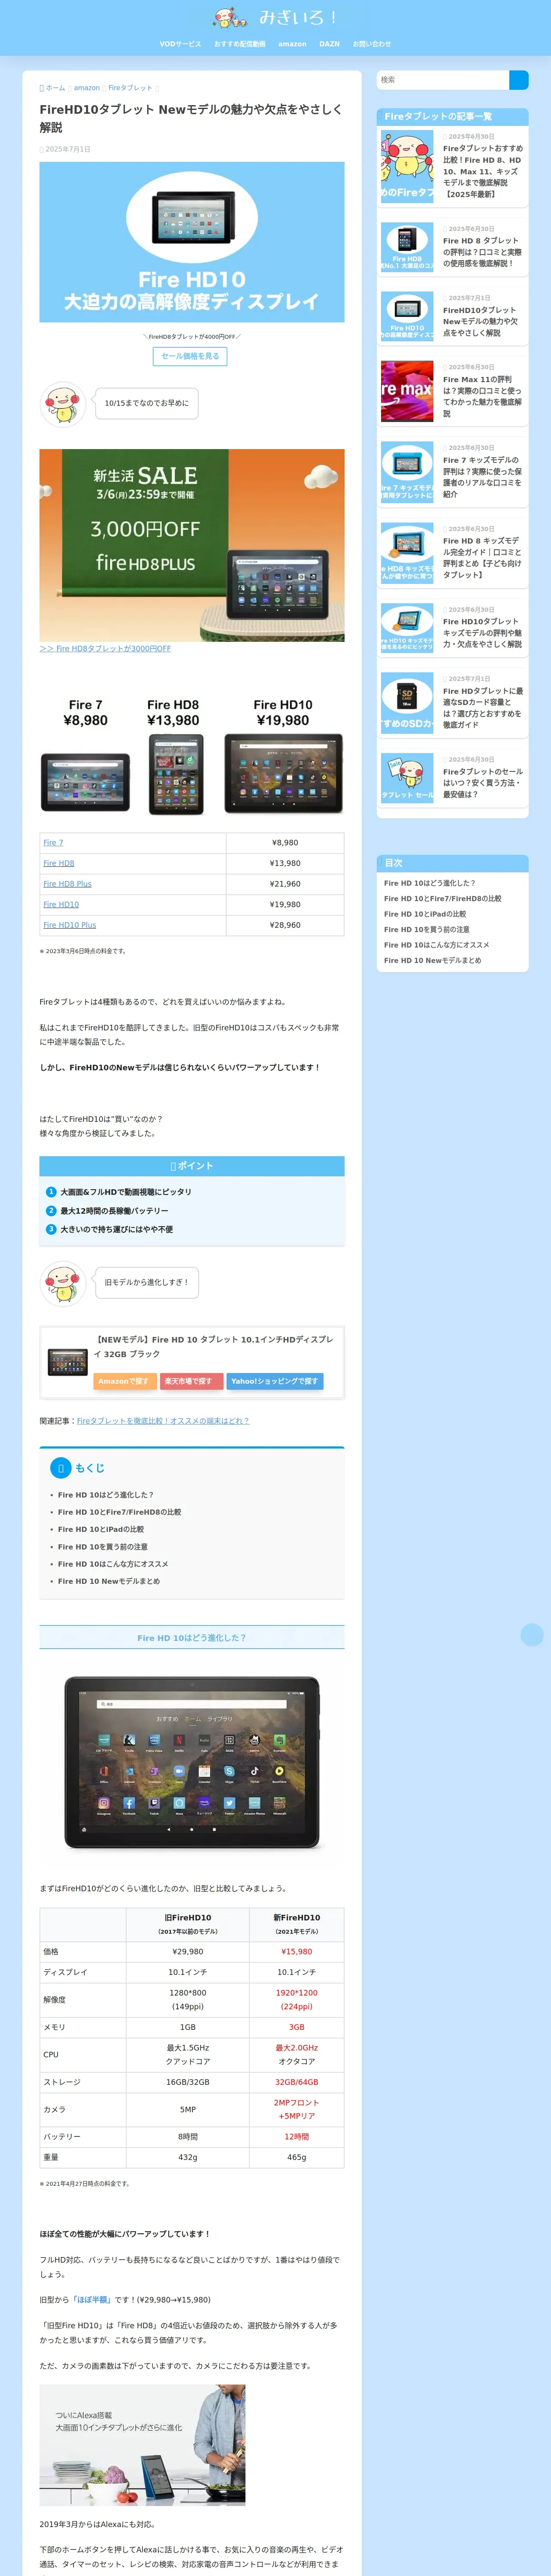Go to amazon breadcrumb link
This screenshot has height=2576, width=551.
pyautogui.click(x=87, y=88)
